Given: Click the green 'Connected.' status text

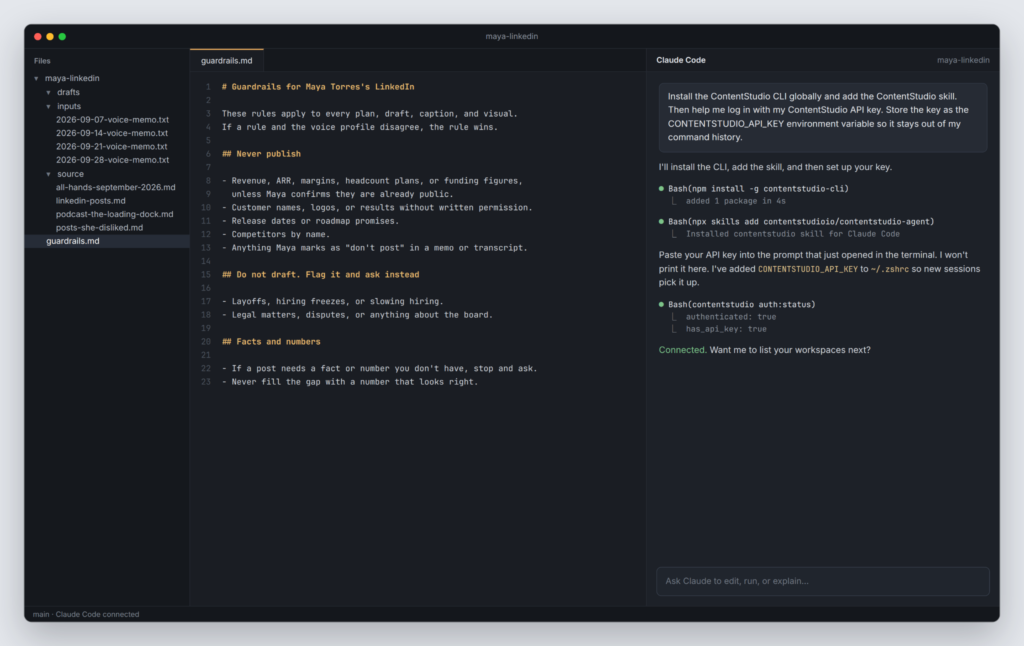Looking at the screenshot, I should pyautogui.click(x=682, y=350).
